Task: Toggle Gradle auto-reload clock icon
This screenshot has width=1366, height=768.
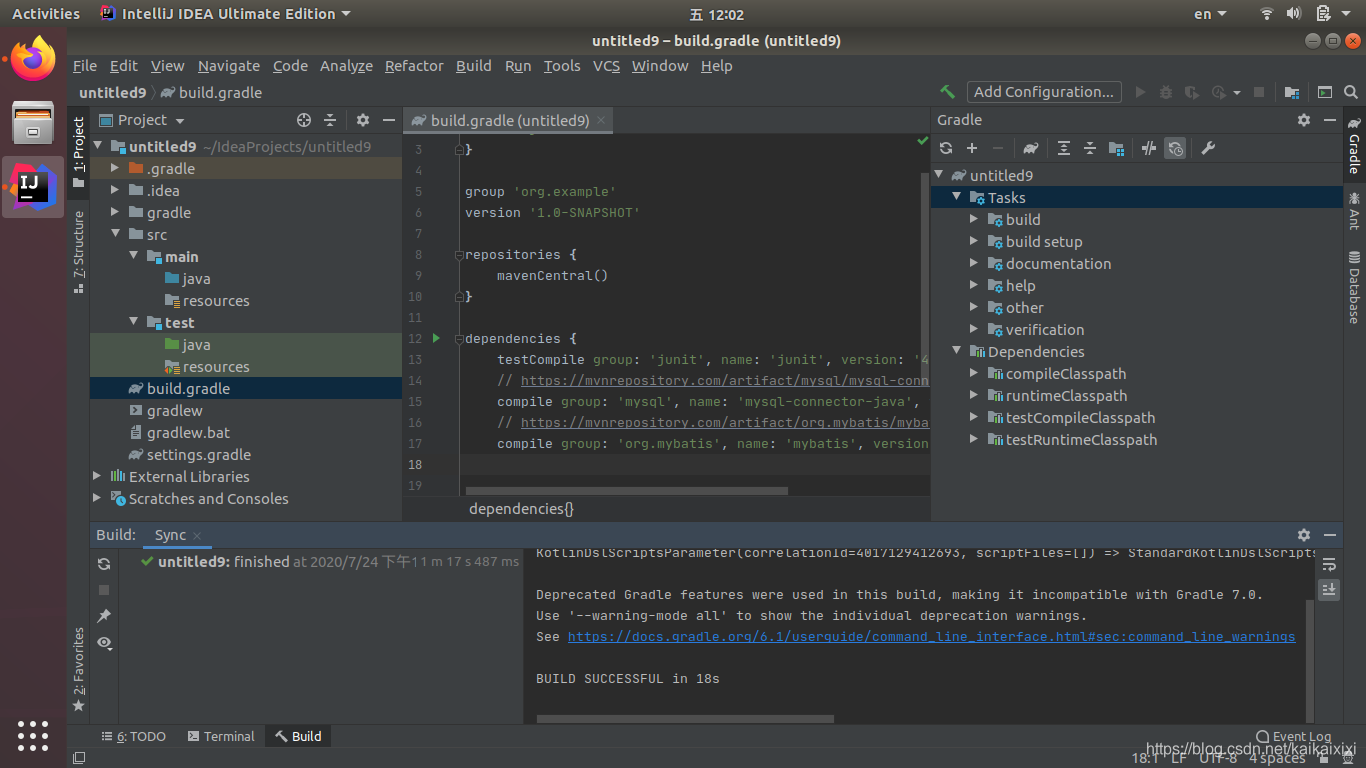Action: 1175,148
